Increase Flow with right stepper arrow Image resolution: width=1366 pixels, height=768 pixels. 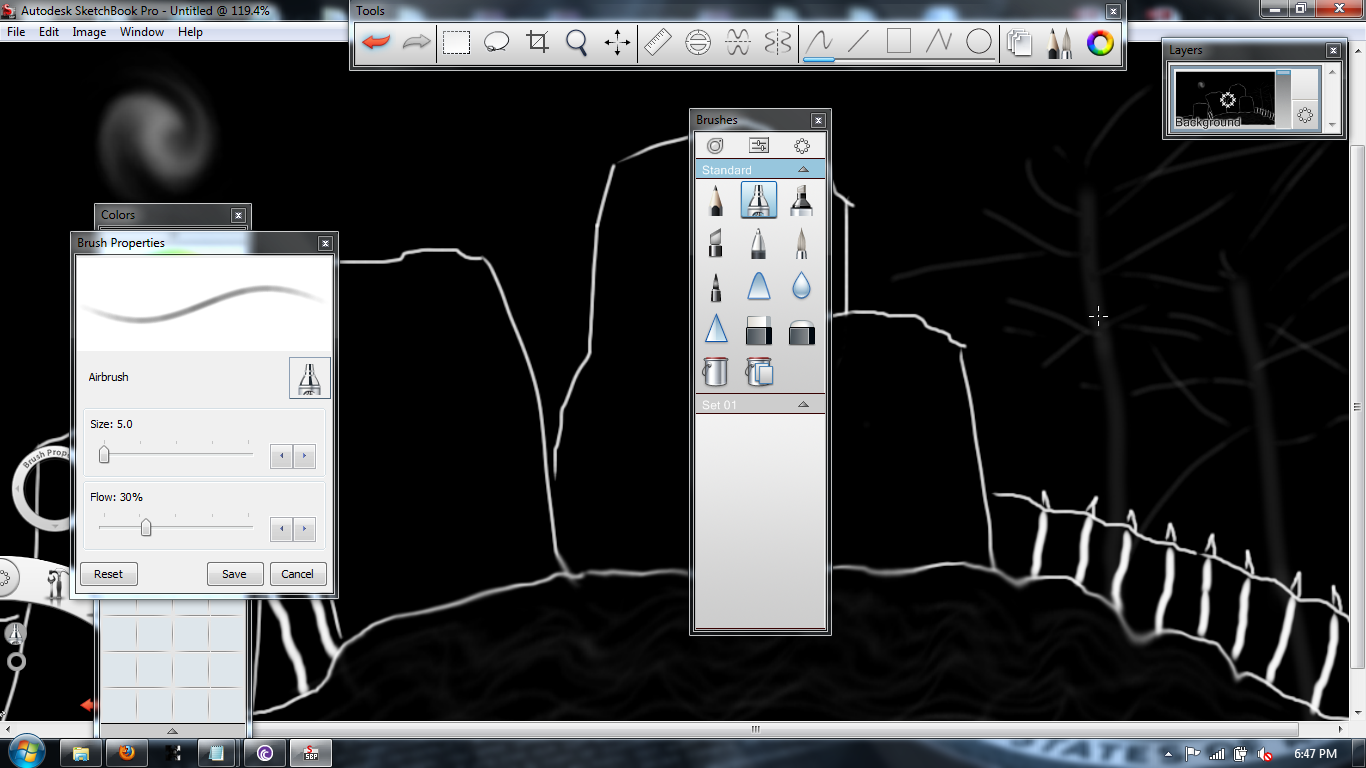[x=305, y=529]
